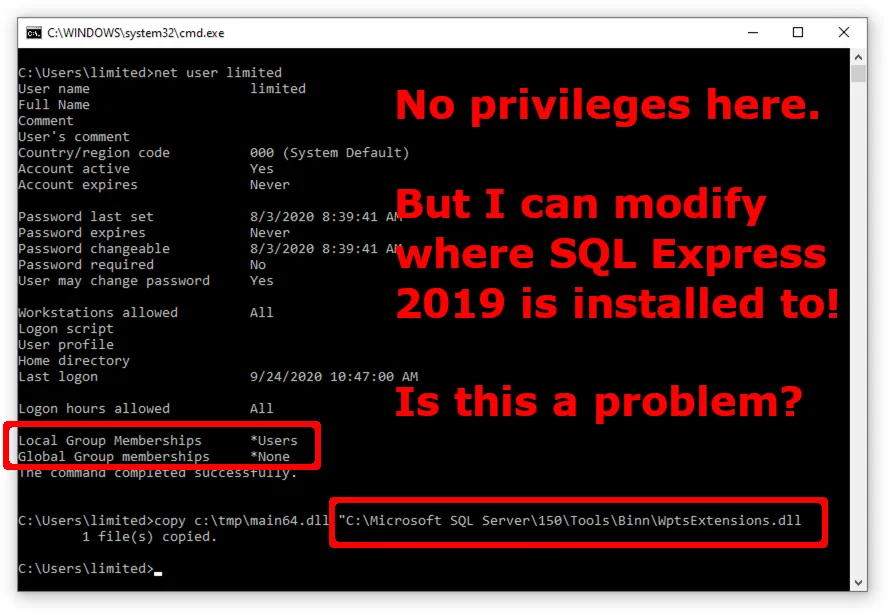
Task: Click the 'Last logon' label
Action: [58, 376]
